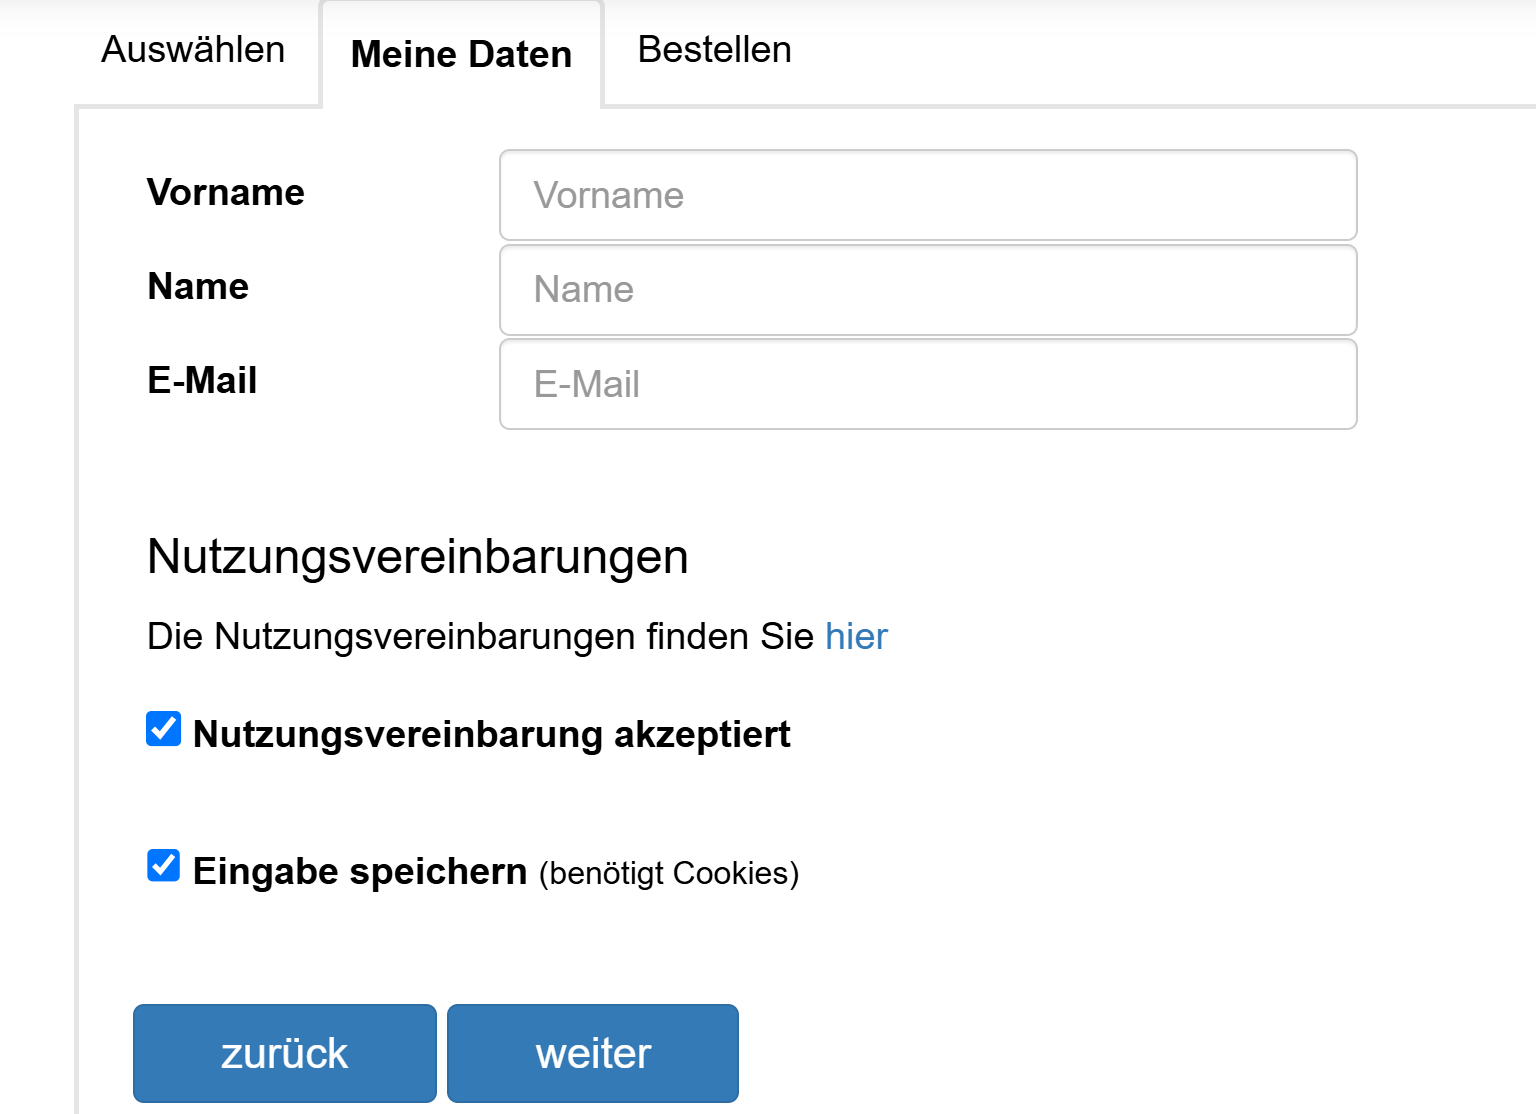Click the bold Vorname field label
Screen dimensions: 1536x1114
(x=225, y=192)
